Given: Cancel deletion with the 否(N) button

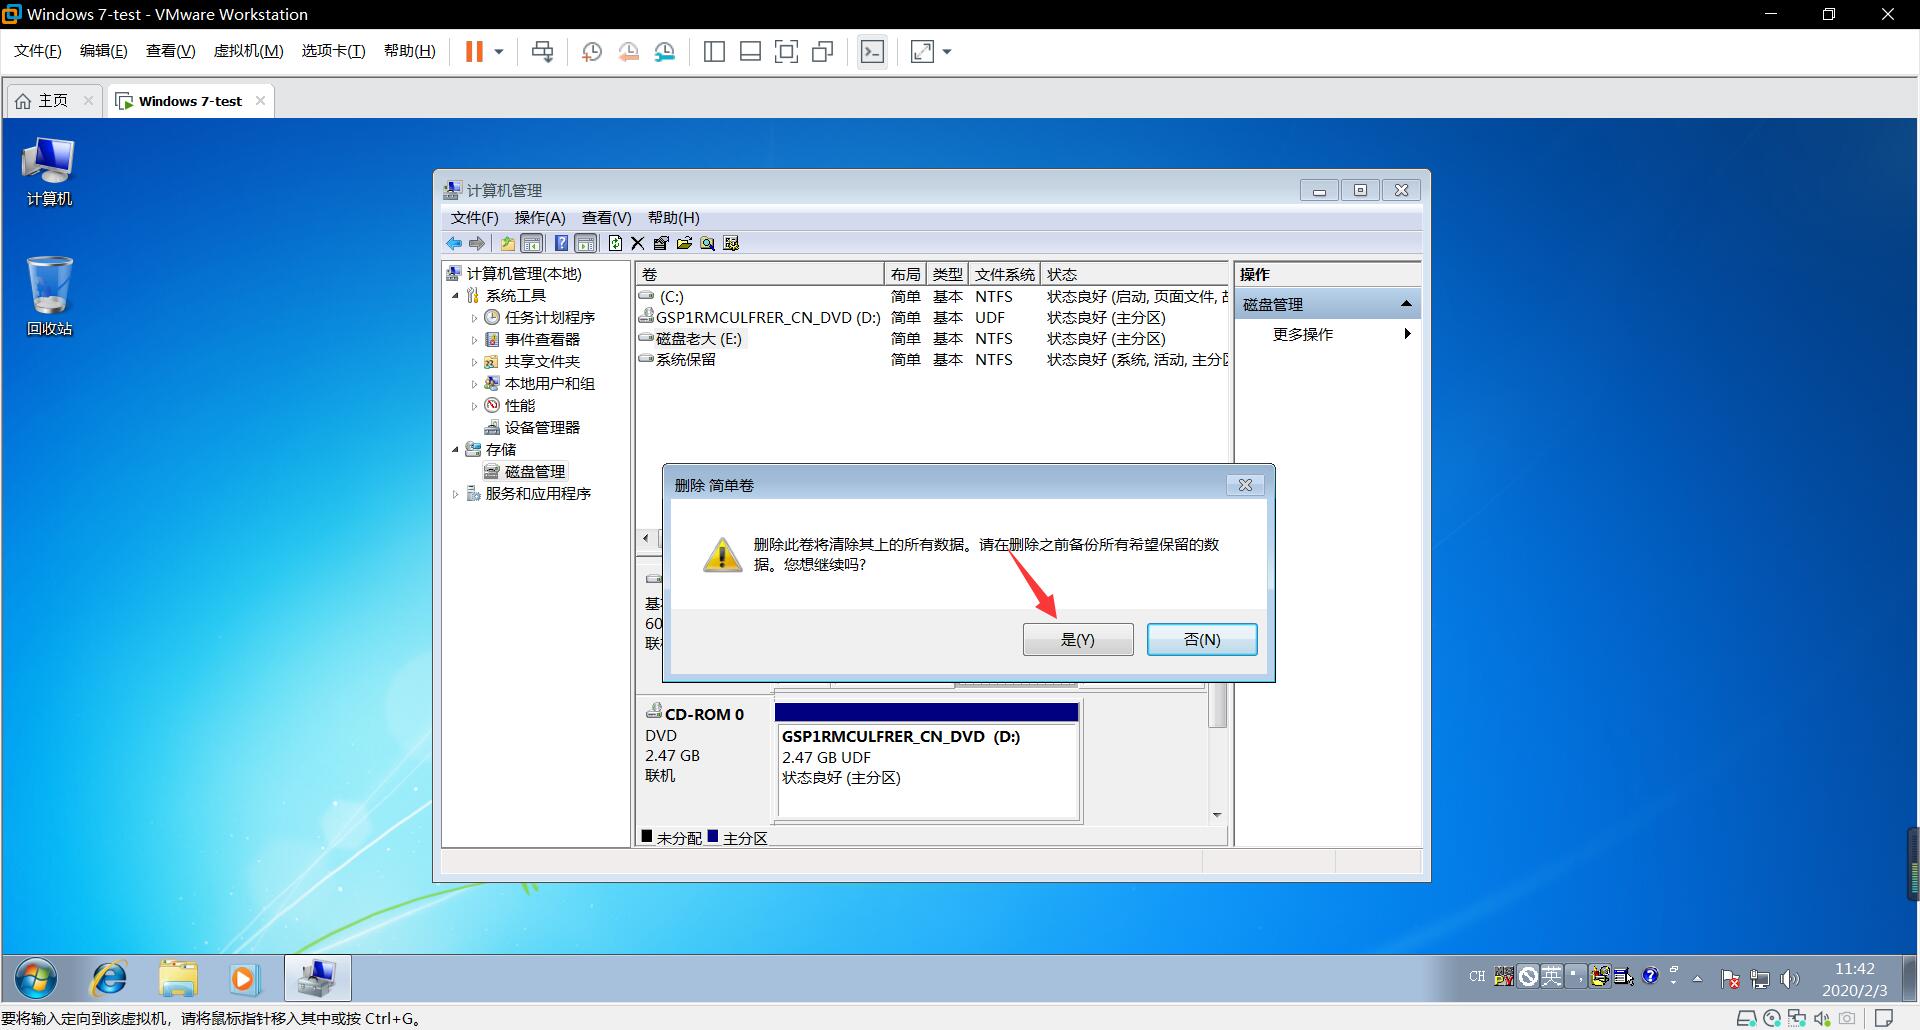Looking at the screenshot, I should tap(1202, 640).
